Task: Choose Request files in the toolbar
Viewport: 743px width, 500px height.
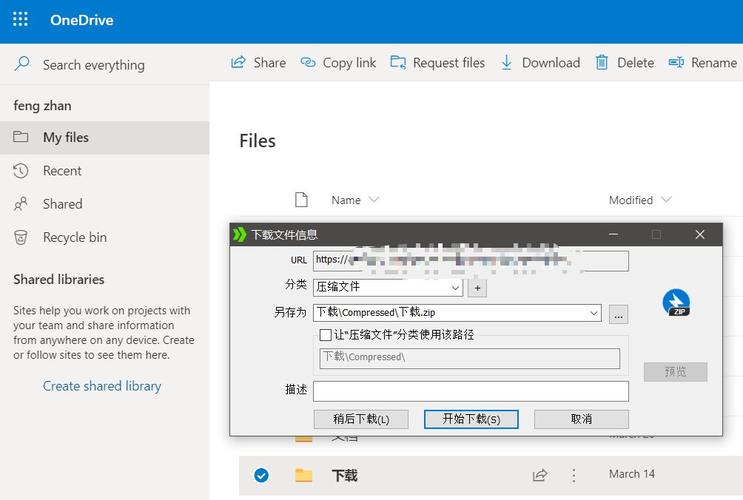Action: pos(449,63)
